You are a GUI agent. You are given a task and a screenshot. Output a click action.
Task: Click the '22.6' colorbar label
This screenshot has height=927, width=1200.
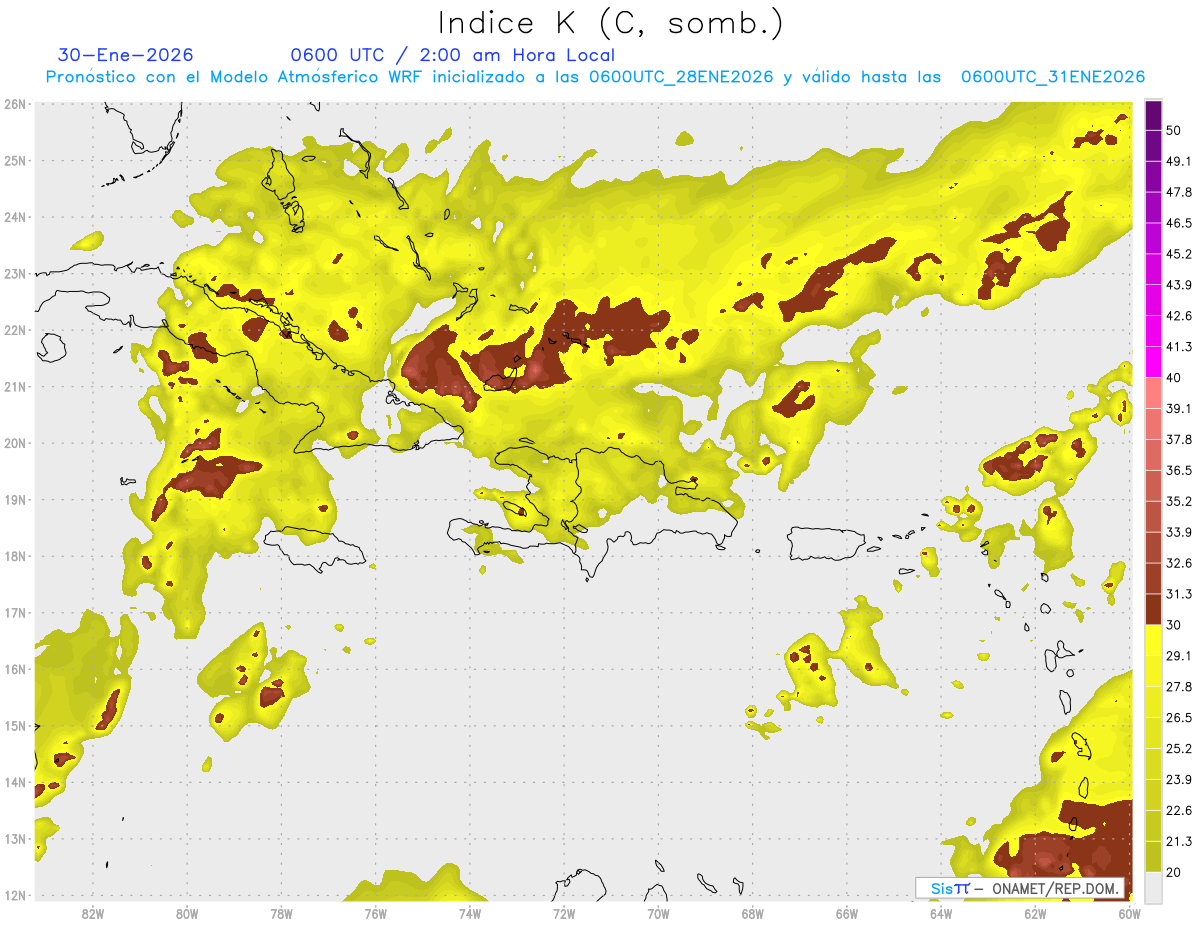coord(1179,810)
